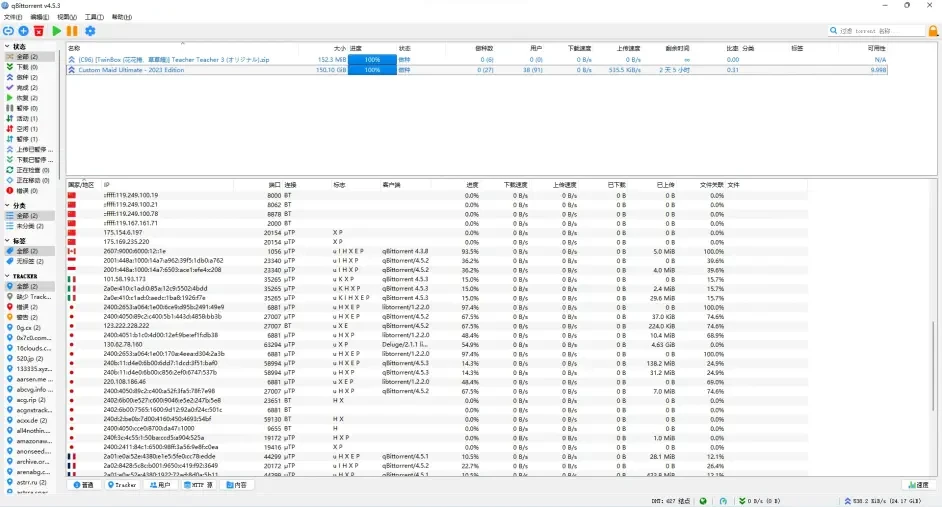
Task: Open the HTTP 源 tab
Action: coord(198,485)
